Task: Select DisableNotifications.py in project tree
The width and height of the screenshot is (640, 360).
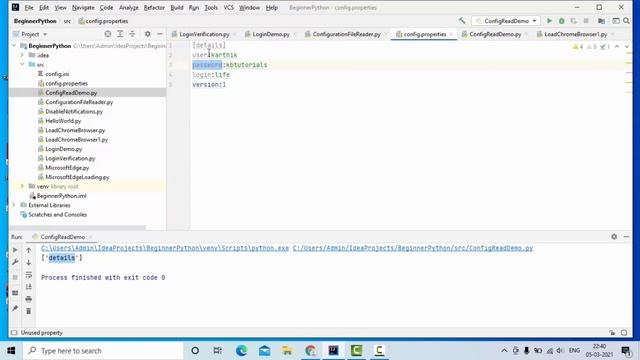Action: coord(74,111)
